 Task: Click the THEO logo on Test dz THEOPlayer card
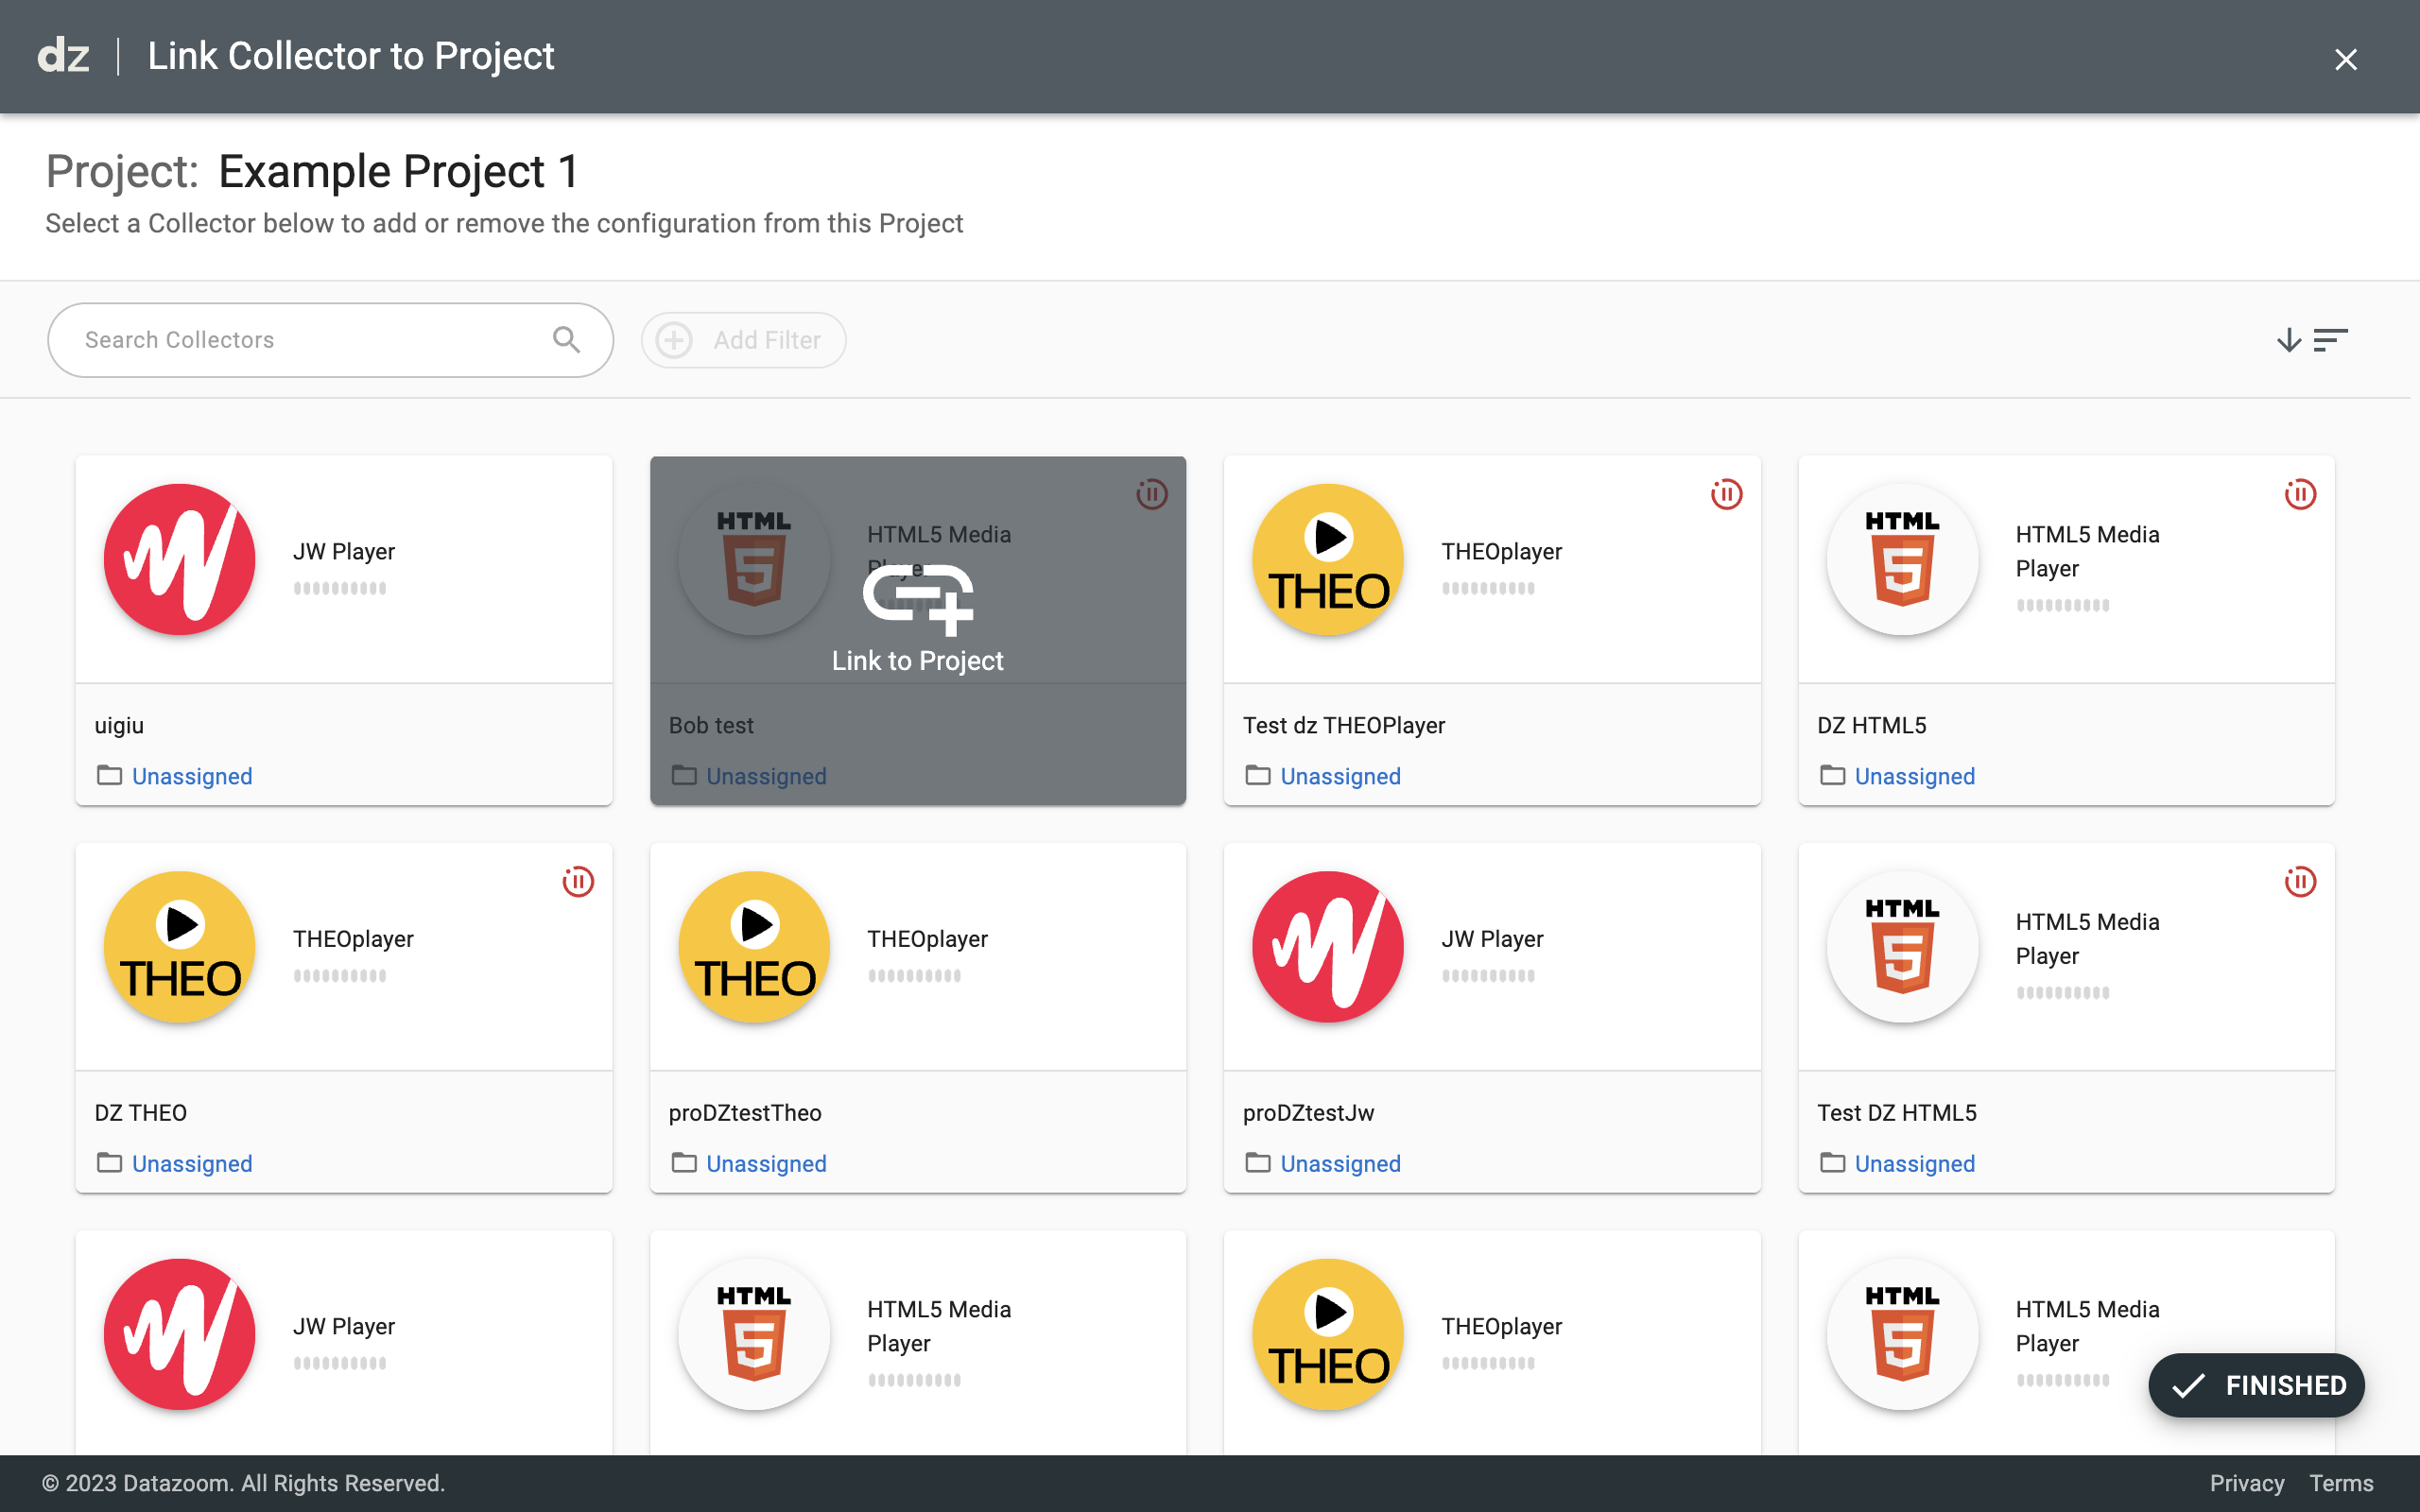pyautogui.click(x=1328, y=559)
